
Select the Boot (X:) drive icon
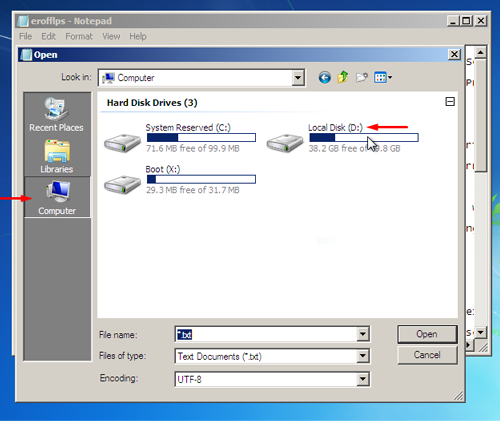click(x=122, y=185)
